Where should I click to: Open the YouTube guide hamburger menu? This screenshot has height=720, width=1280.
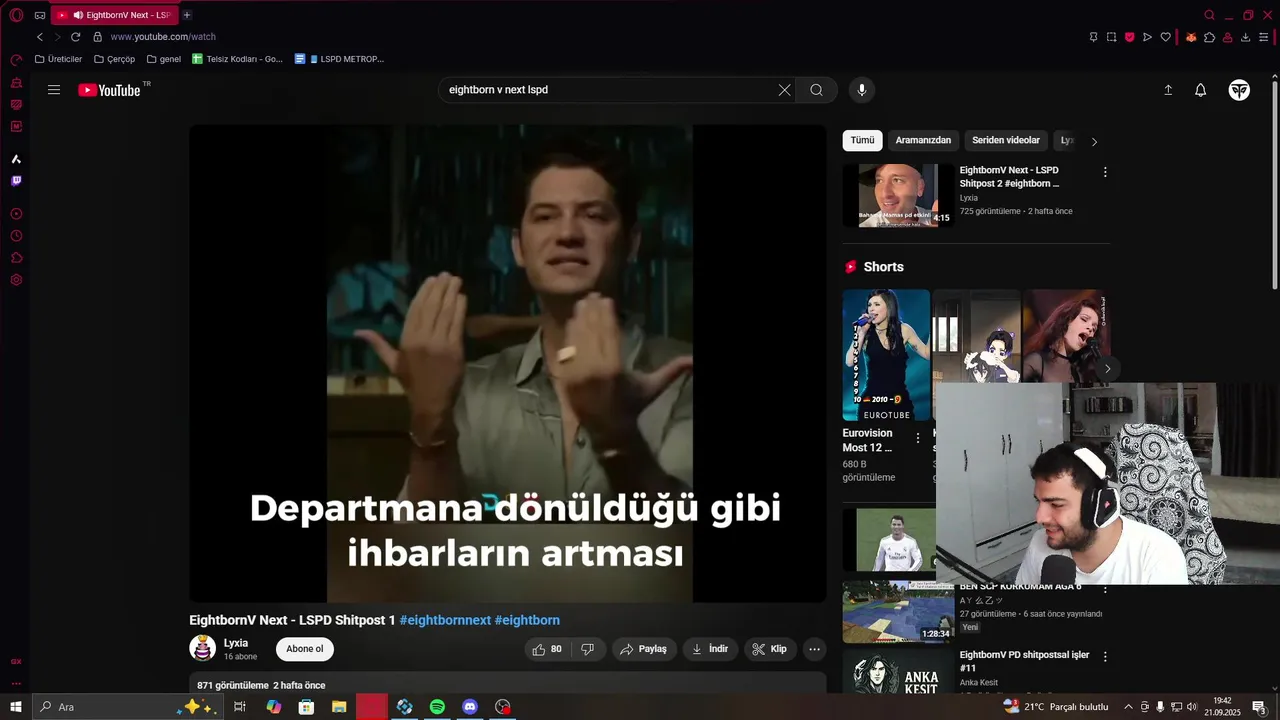click(x=54, y=90)
